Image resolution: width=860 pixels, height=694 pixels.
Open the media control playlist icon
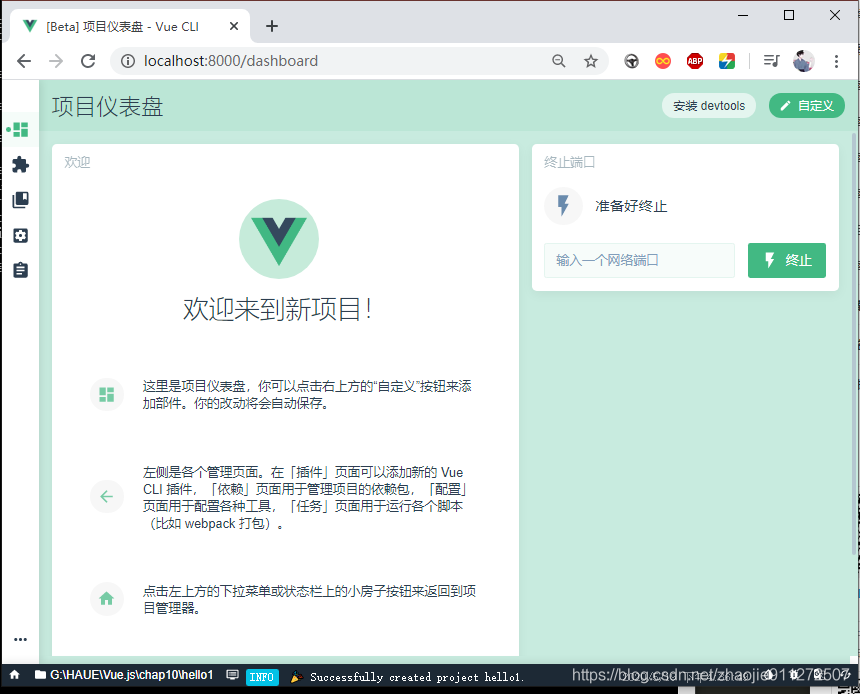point(772,61)
